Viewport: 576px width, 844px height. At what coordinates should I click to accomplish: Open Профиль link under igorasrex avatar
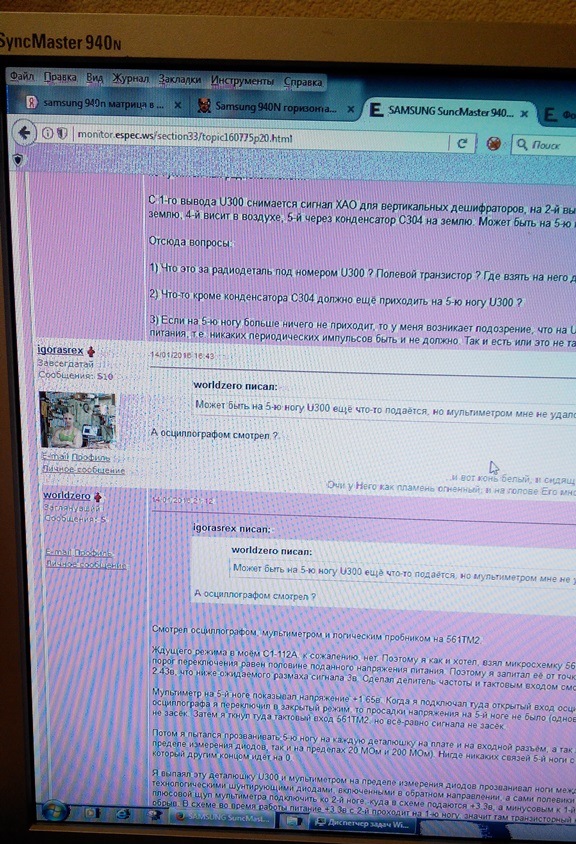(91, 457)
